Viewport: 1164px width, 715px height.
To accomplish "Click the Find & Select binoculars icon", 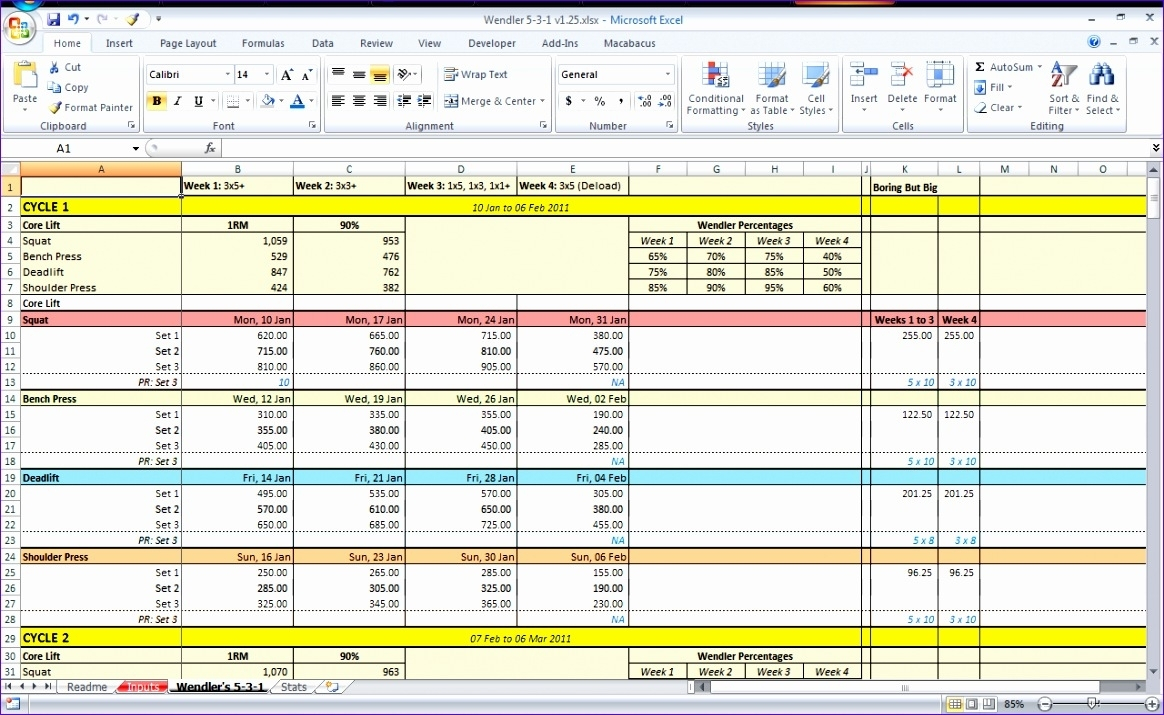I will coord(1102,88).
